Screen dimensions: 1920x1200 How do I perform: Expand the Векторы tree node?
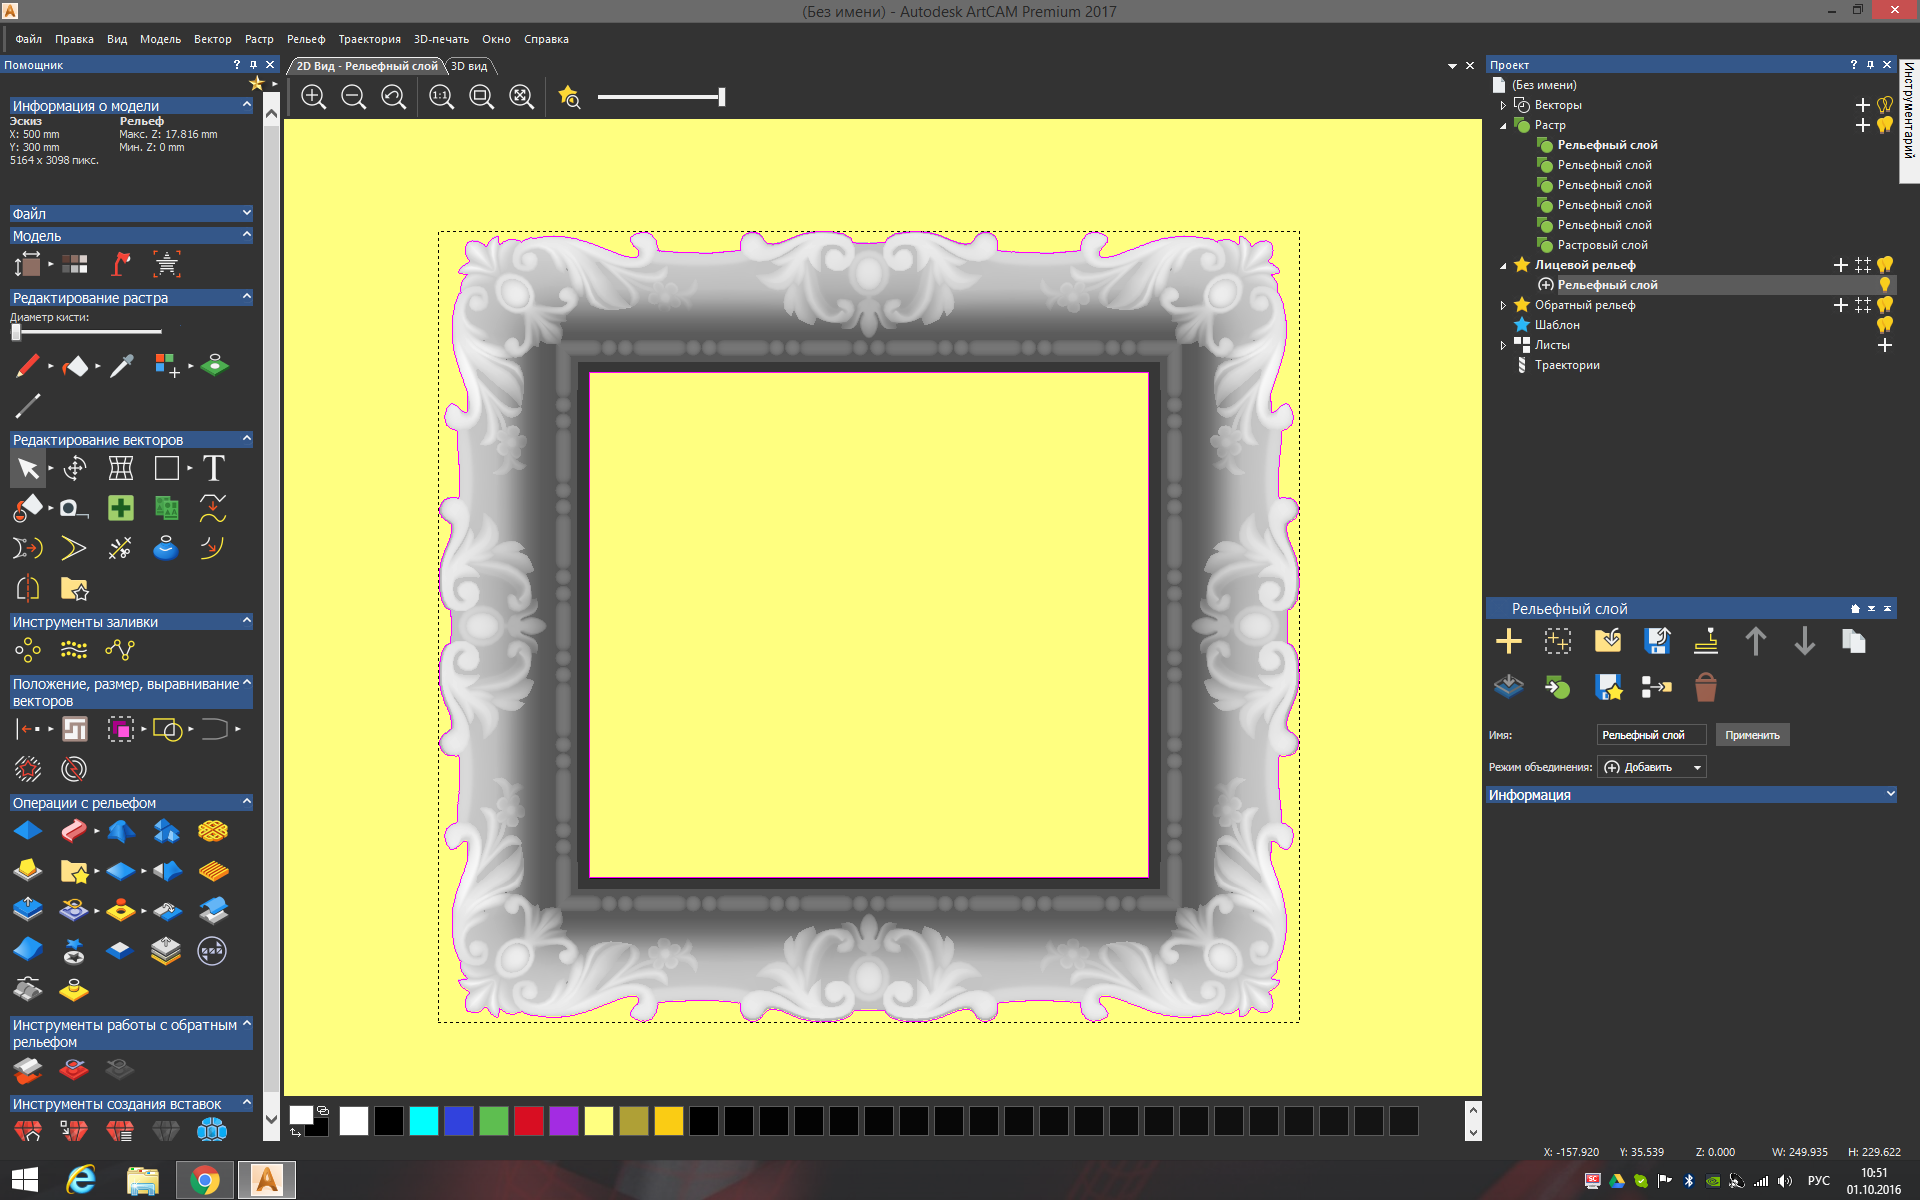tap(1503, 105)
